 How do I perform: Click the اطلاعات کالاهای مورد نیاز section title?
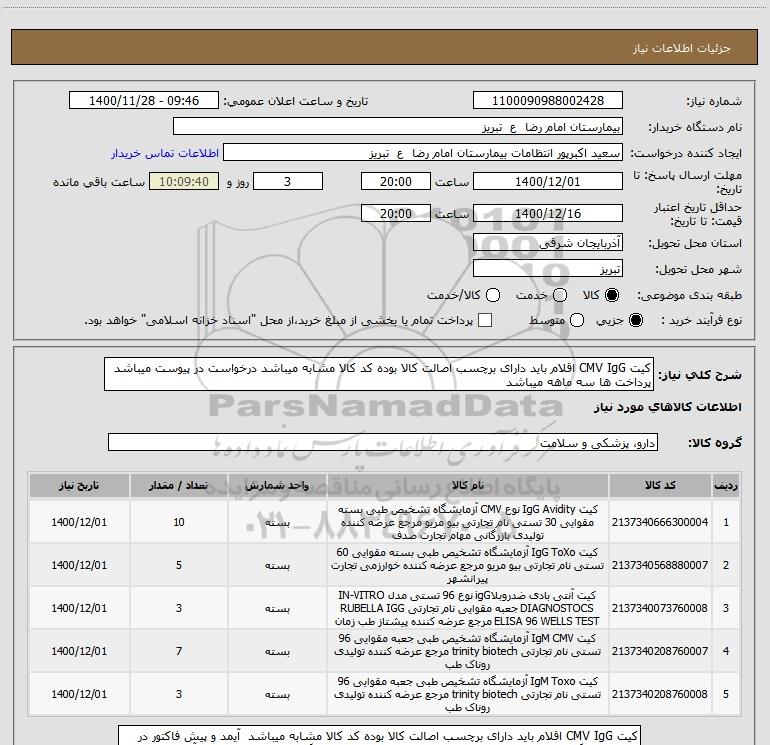pyautogui.click(x=667, y=407)
